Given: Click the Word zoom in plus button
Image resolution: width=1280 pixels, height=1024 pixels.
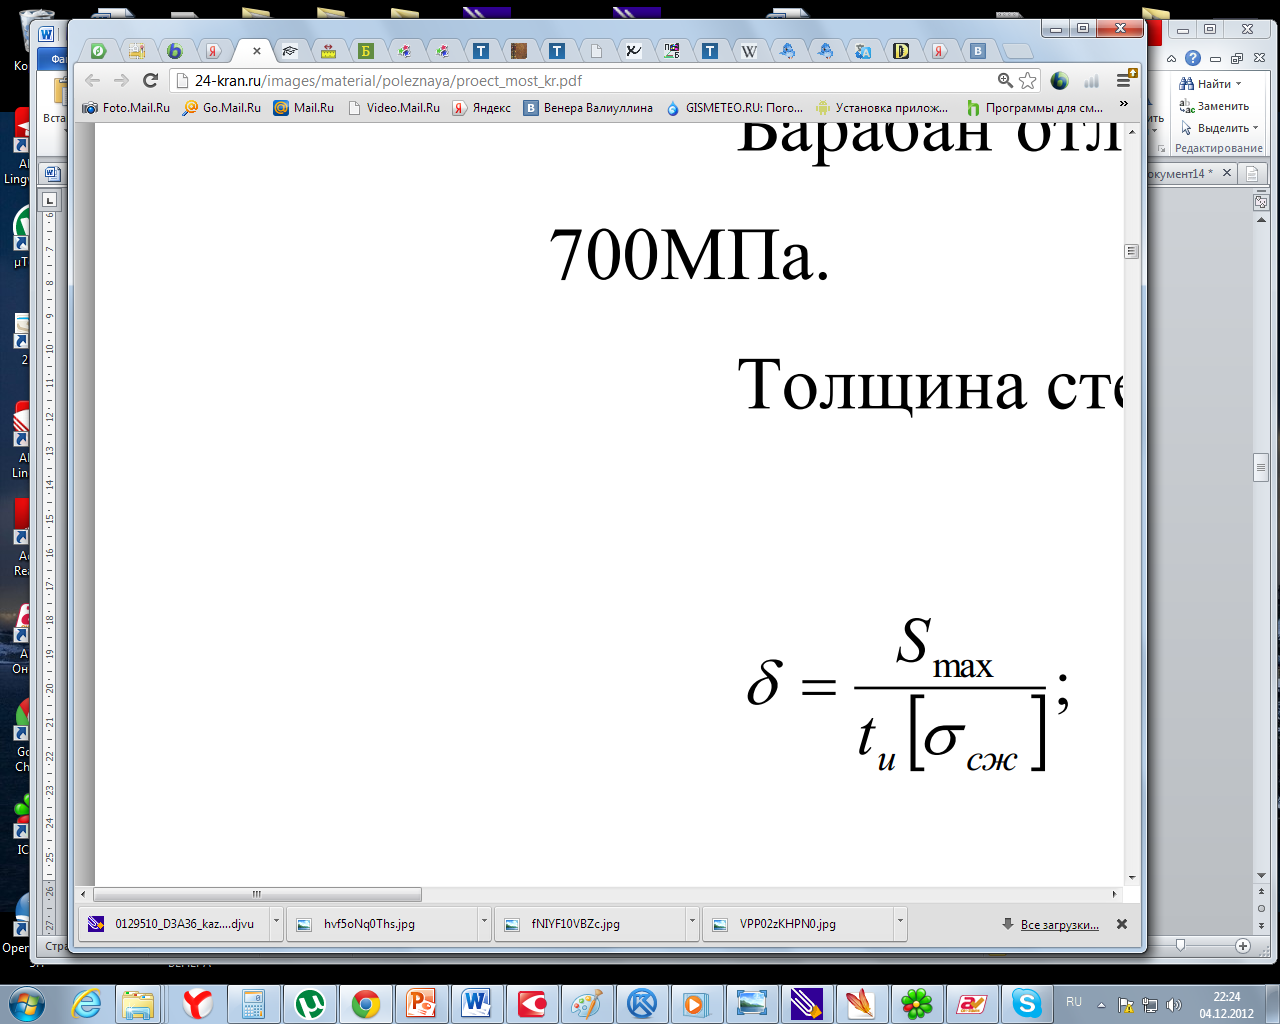Looking at the screenshot, I should point(1243,945).
